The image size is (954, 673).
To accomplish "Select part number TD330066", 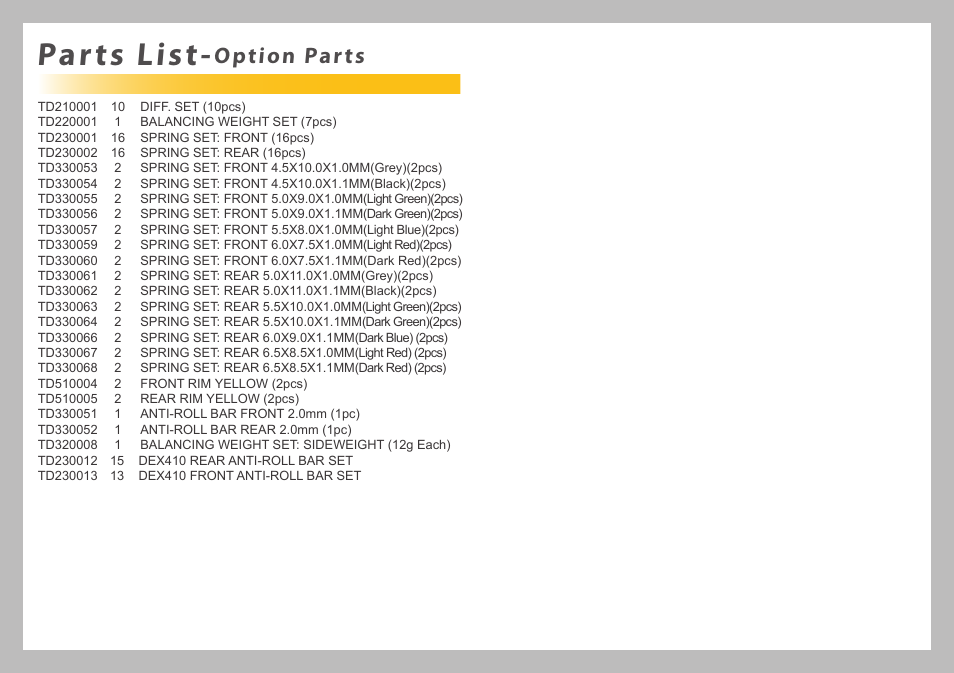I will point(68,338).
